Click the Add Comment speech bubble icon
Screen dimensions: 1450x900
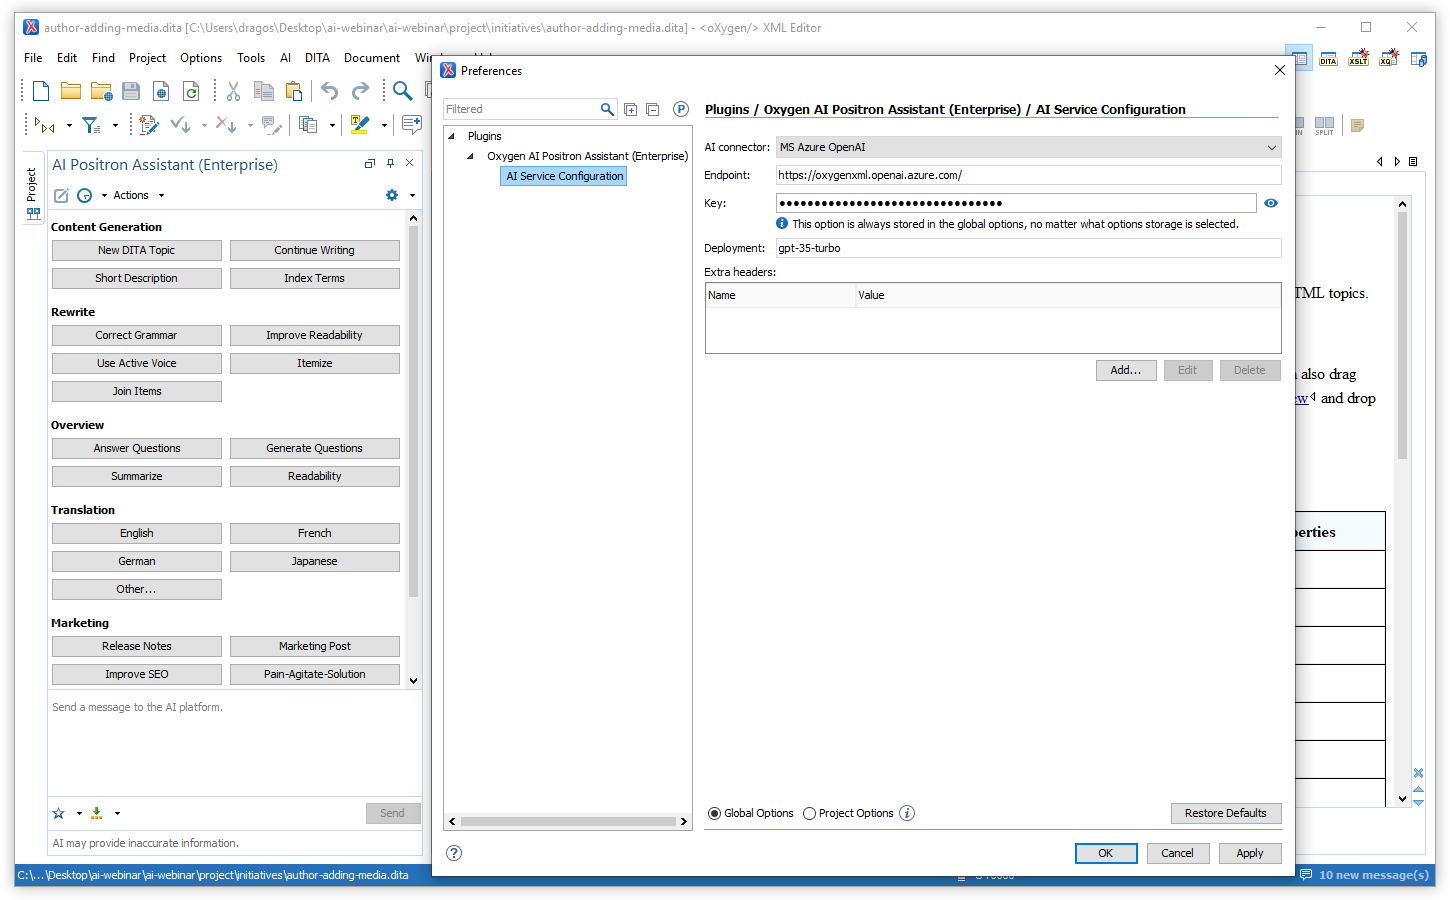coord(411,124)
